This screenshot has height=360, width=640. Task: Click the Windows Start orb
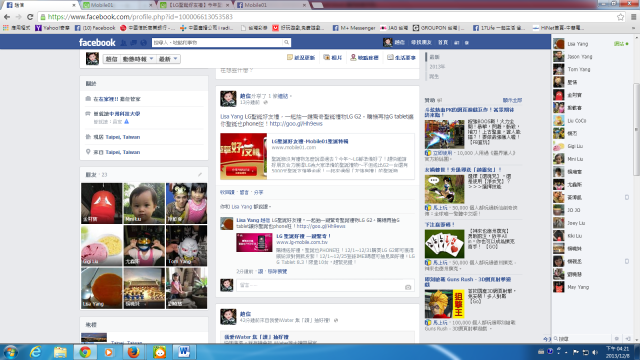(11, 352)
